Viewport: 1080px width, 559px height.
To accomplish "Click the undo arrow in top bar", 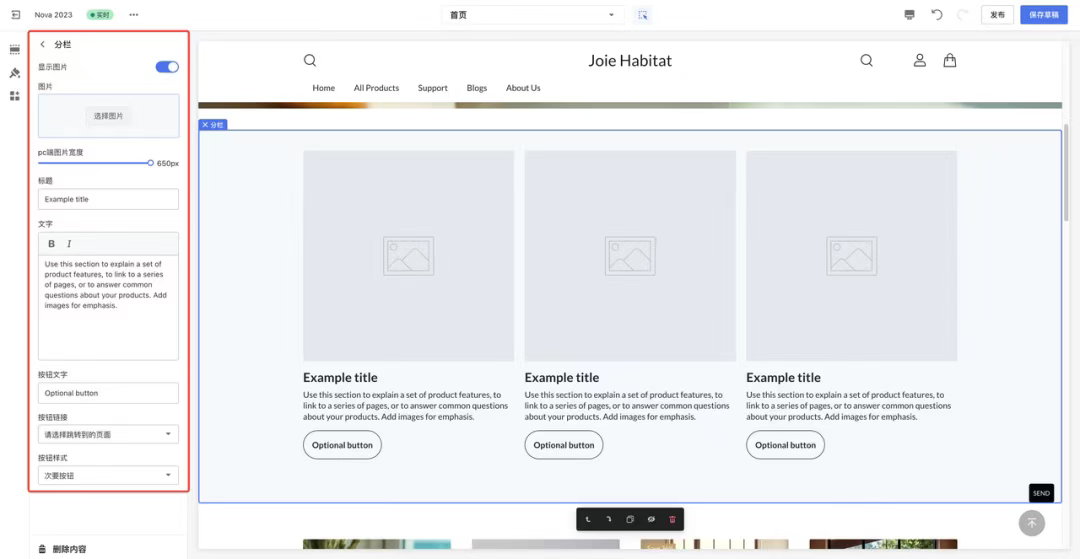I will [936, 15].
